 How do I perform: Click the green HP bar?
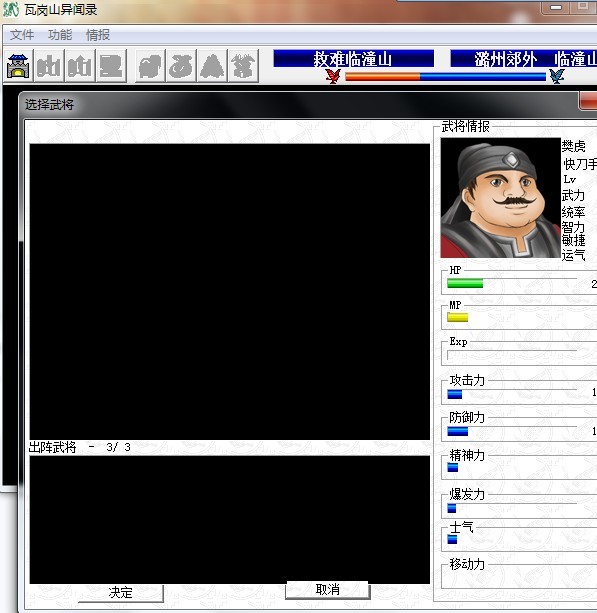465,283
